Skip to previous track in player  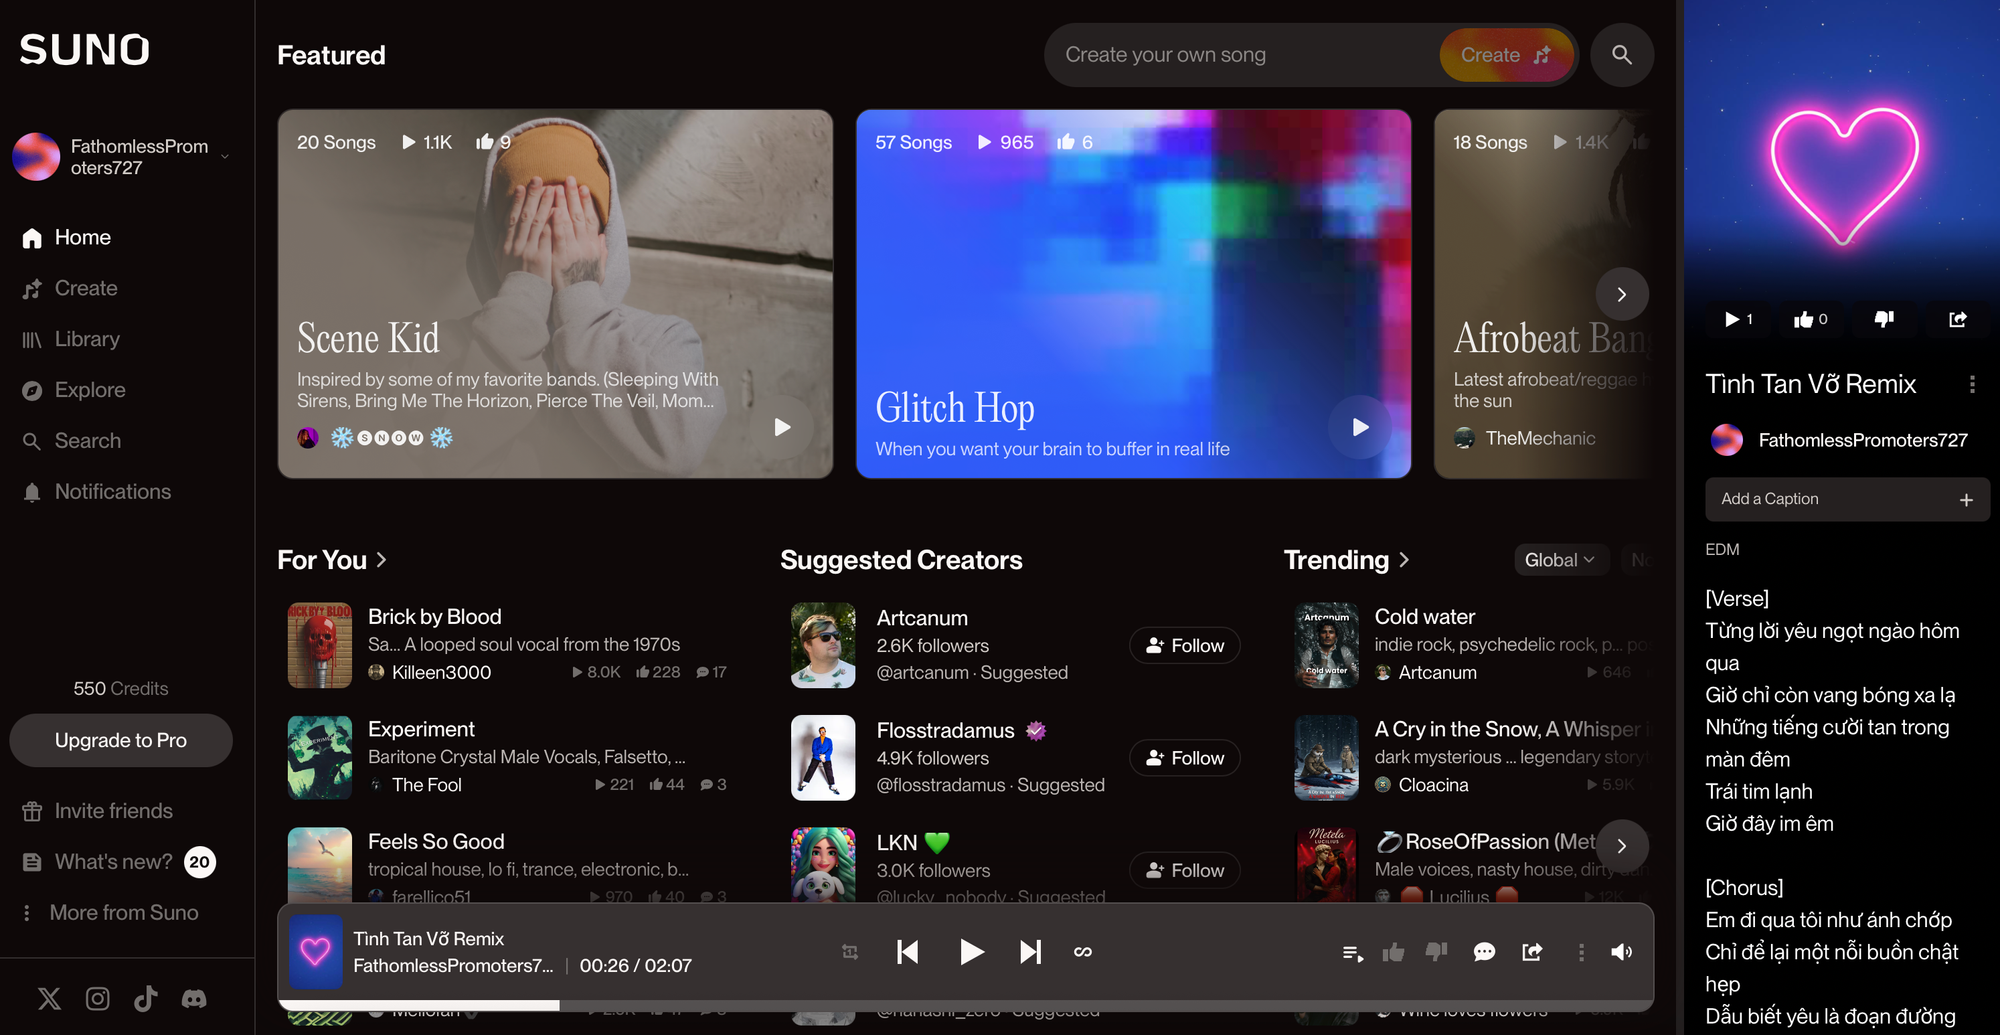[x=908, y=952]
